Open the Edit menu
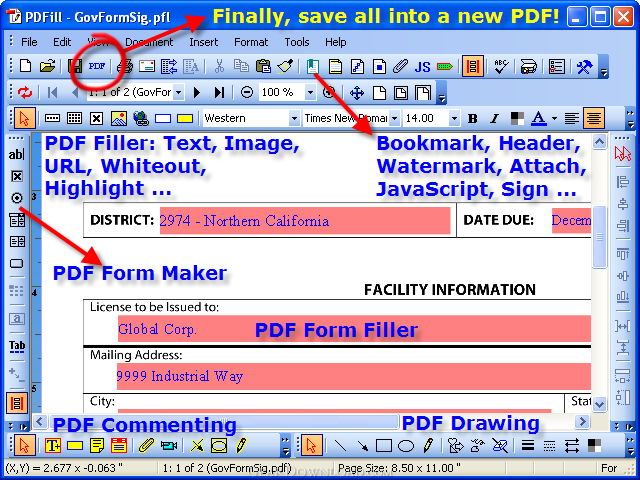The height and width of the screenshot is (480, 640). click(62, 42)
